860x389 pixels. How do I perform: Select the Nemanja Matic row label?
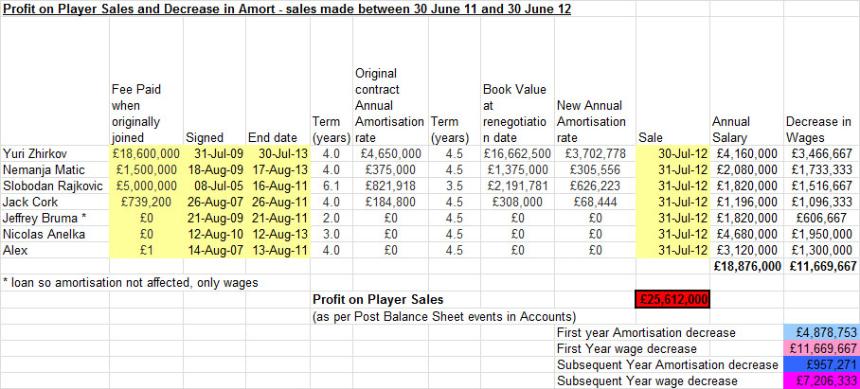(55, 170)
